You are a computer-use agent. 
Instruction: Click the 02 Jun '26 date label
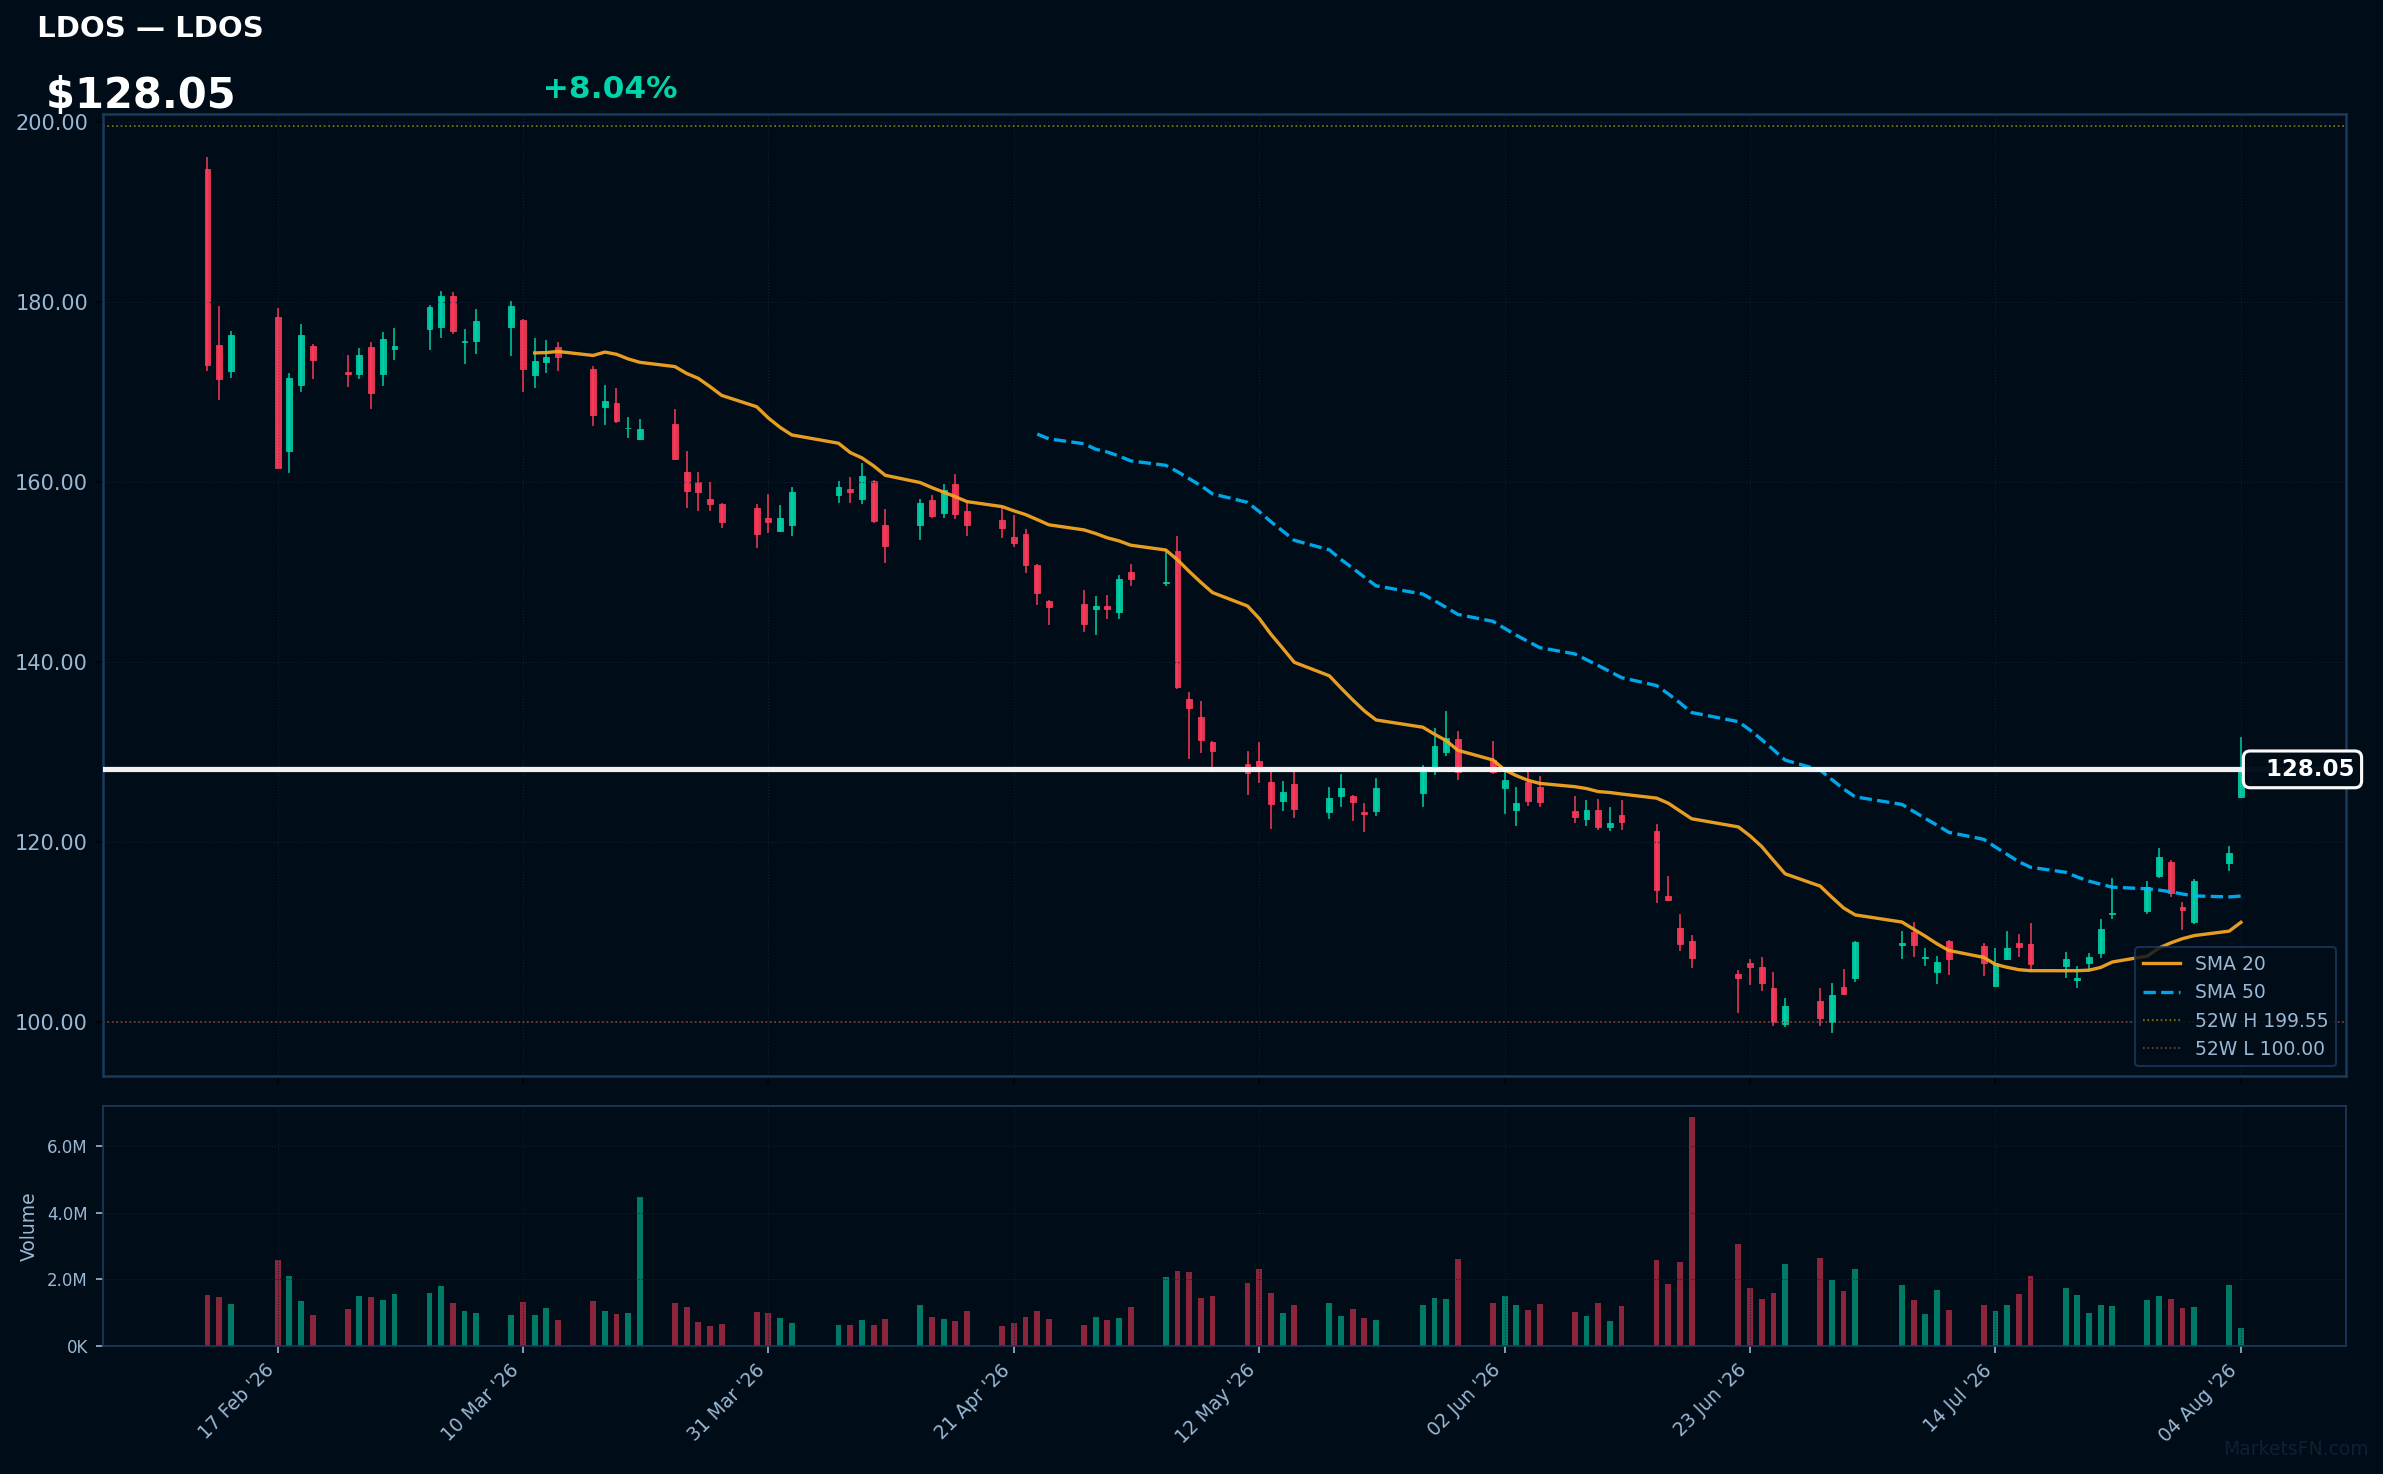coord(1463,1401)
